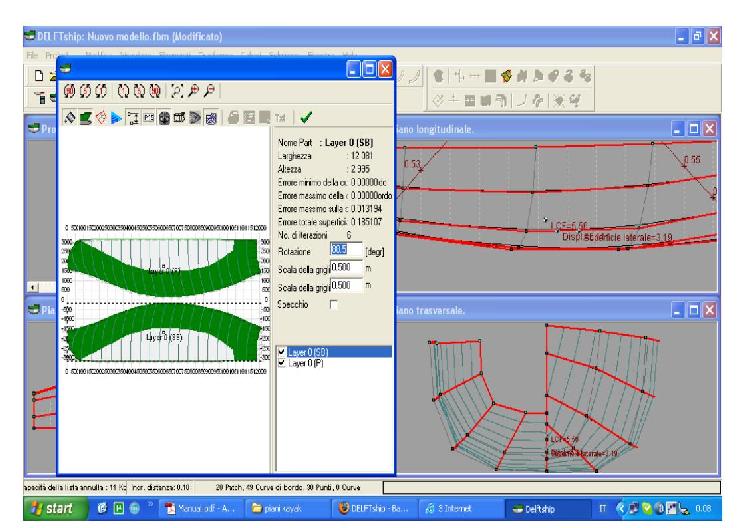
Task: Click the first rotate icon in dialog toolbar
Action: tap(71, 92)
